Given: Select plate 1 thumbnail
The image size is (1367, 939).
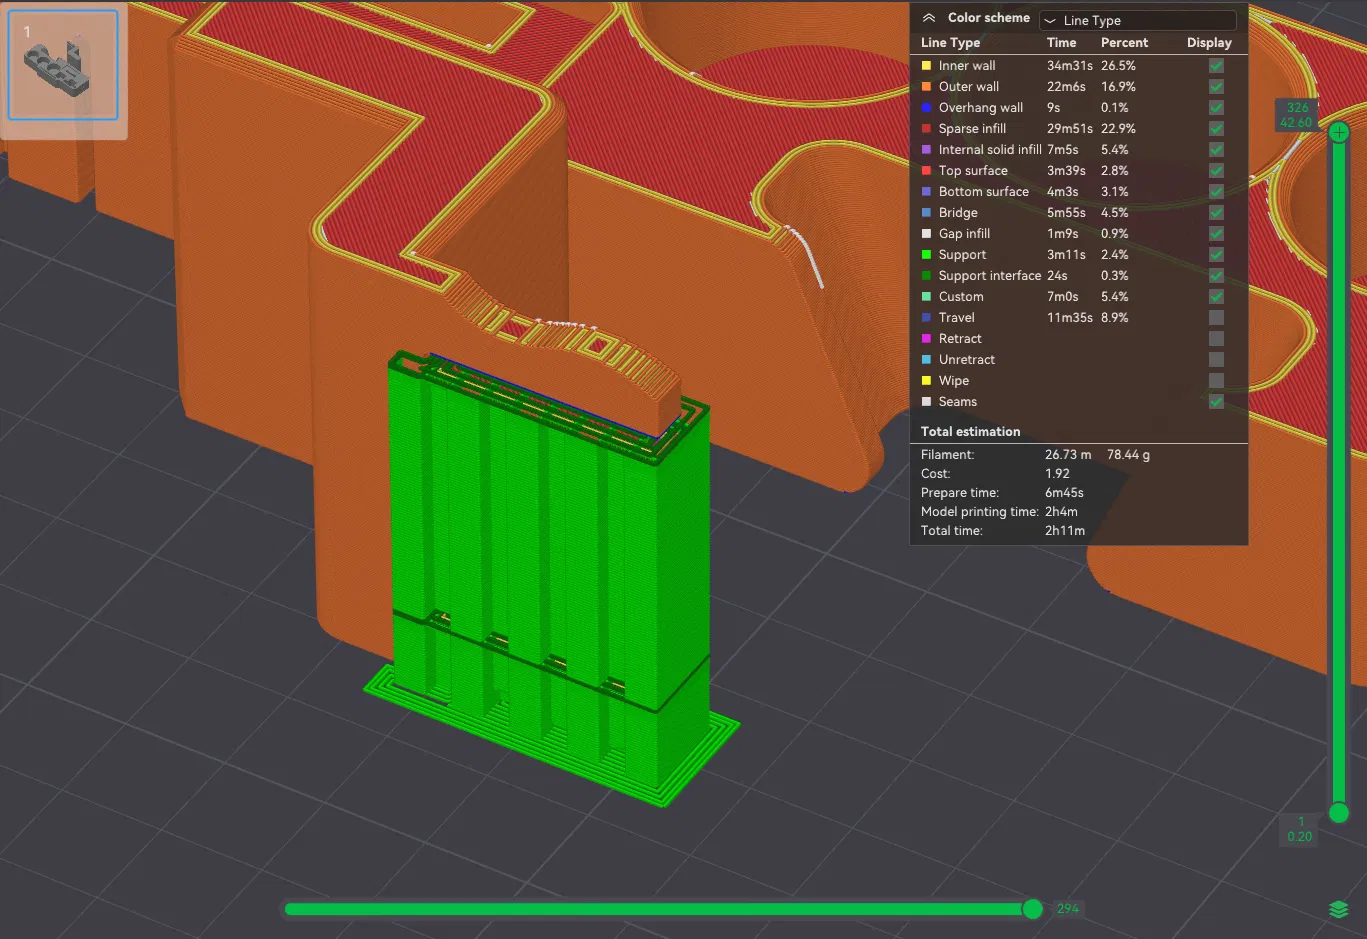Looking at the screenshot, I should 63,65.
